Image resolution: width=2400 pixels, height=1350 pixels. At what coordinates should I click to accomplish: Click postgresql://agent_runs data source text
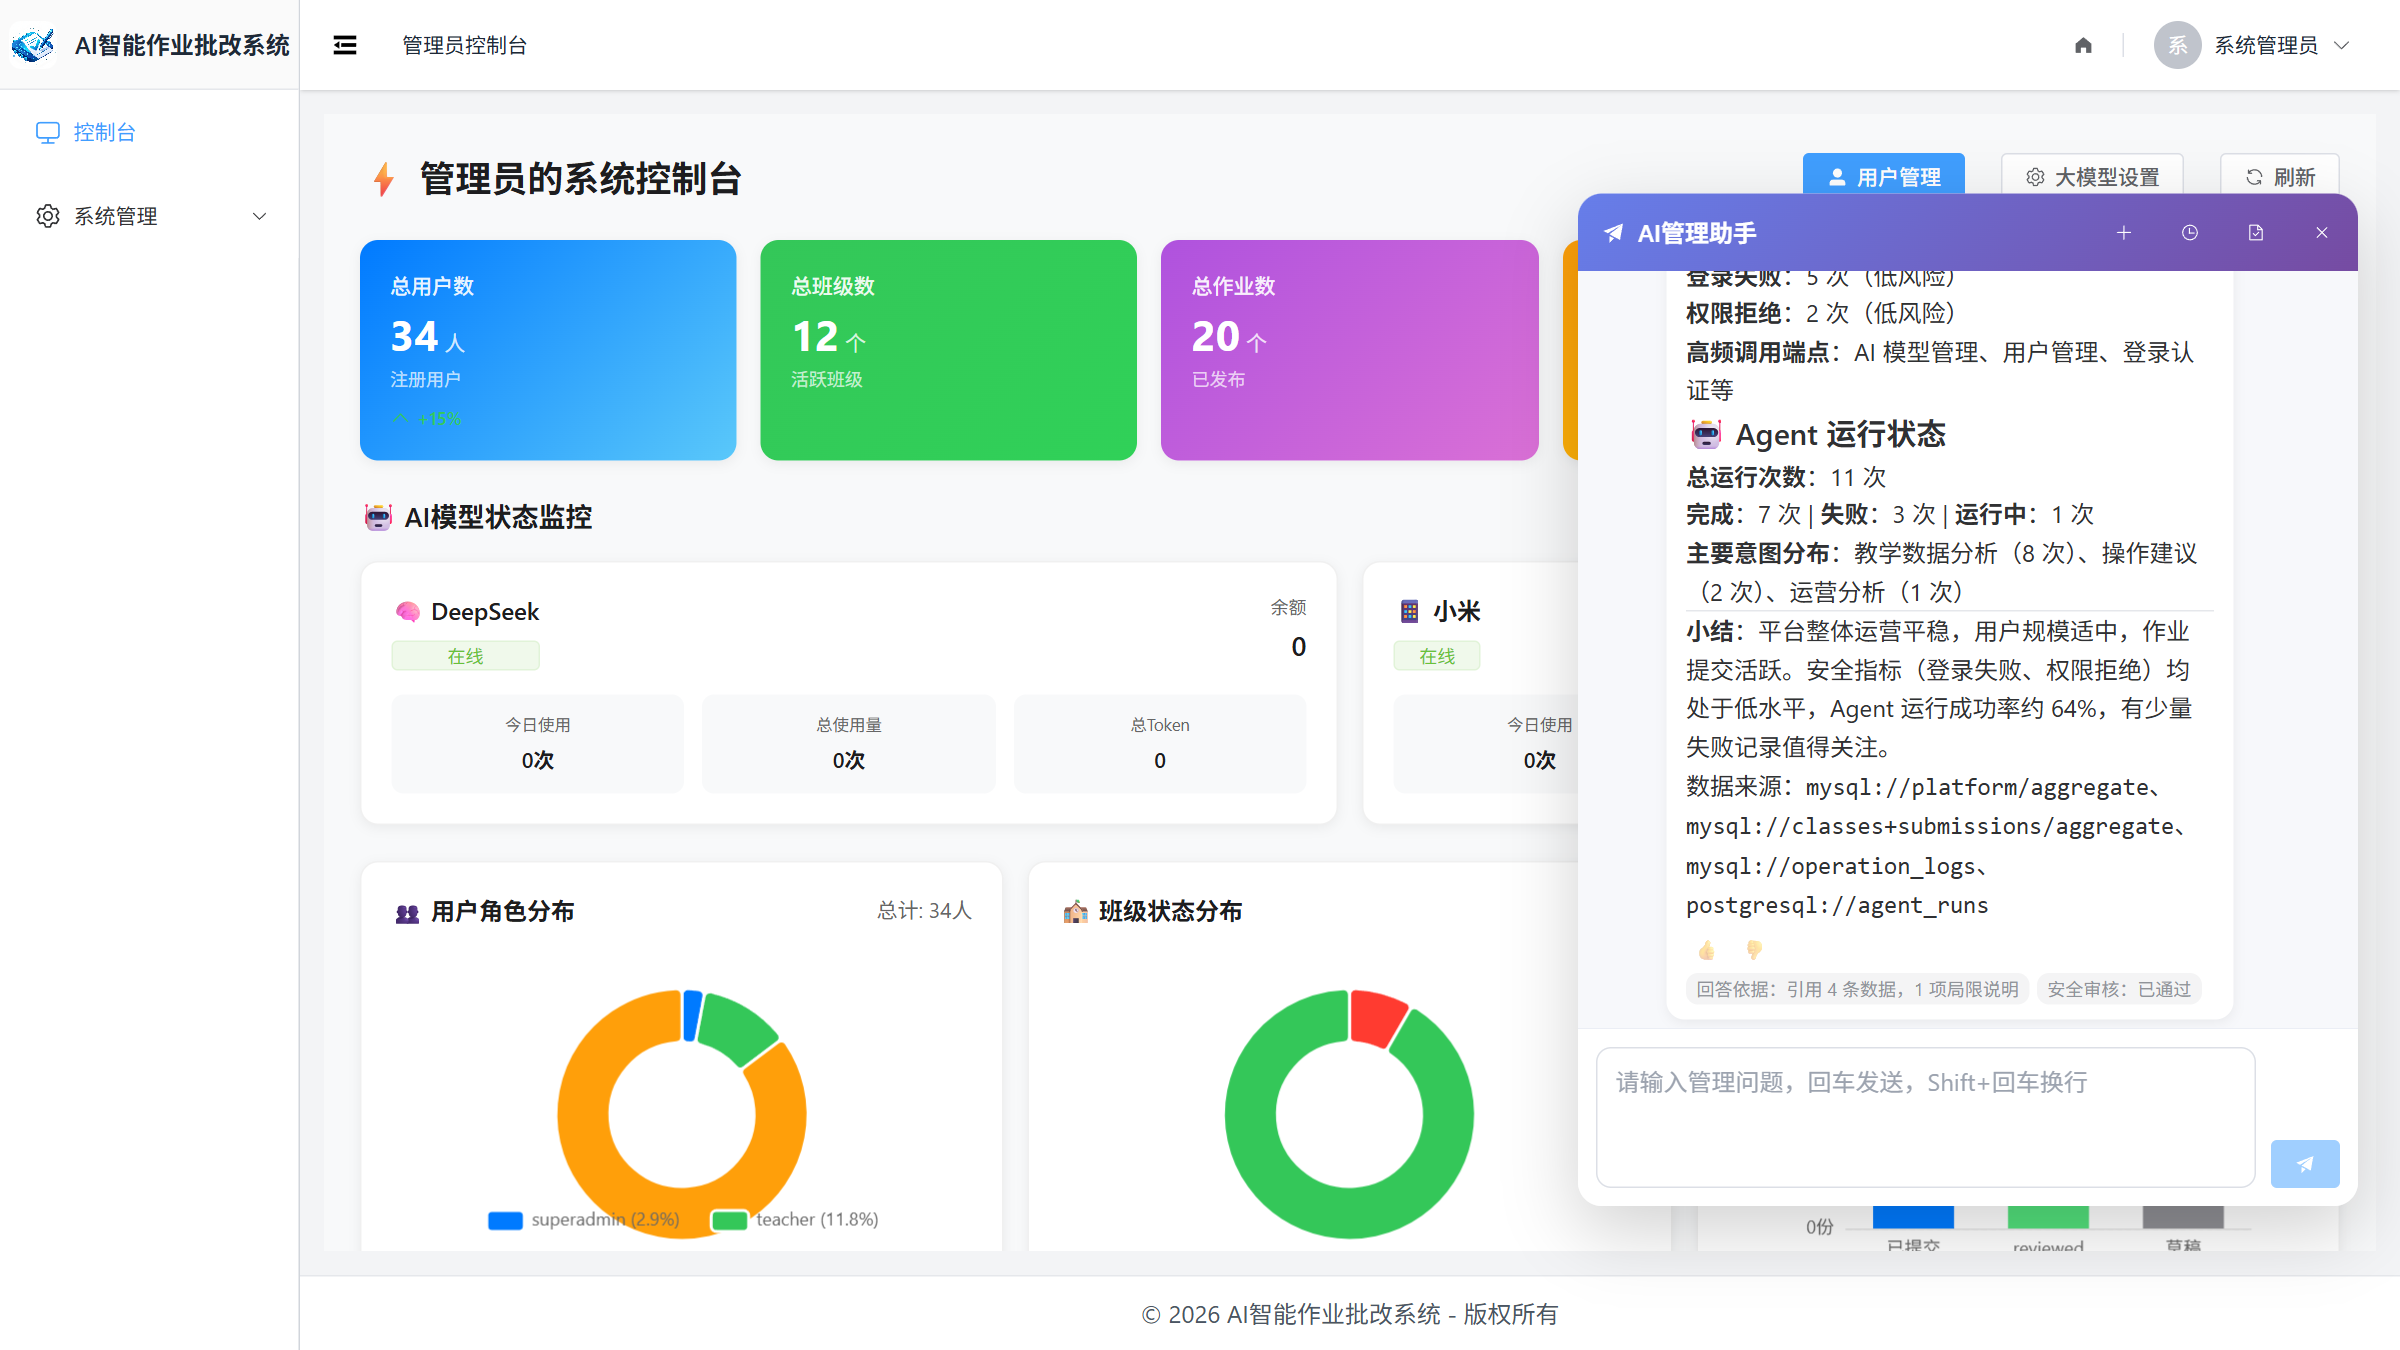1837,905
